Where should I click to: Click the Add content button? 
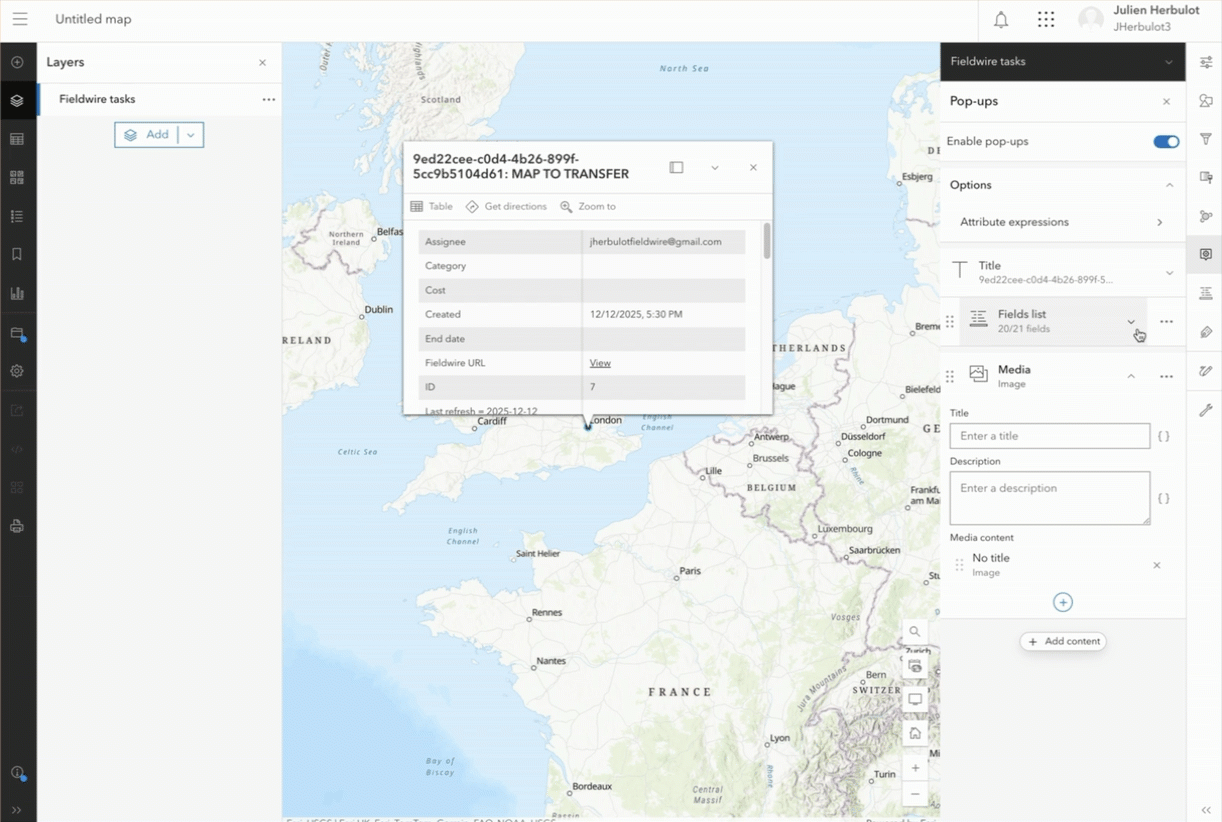coord(1063,642)
